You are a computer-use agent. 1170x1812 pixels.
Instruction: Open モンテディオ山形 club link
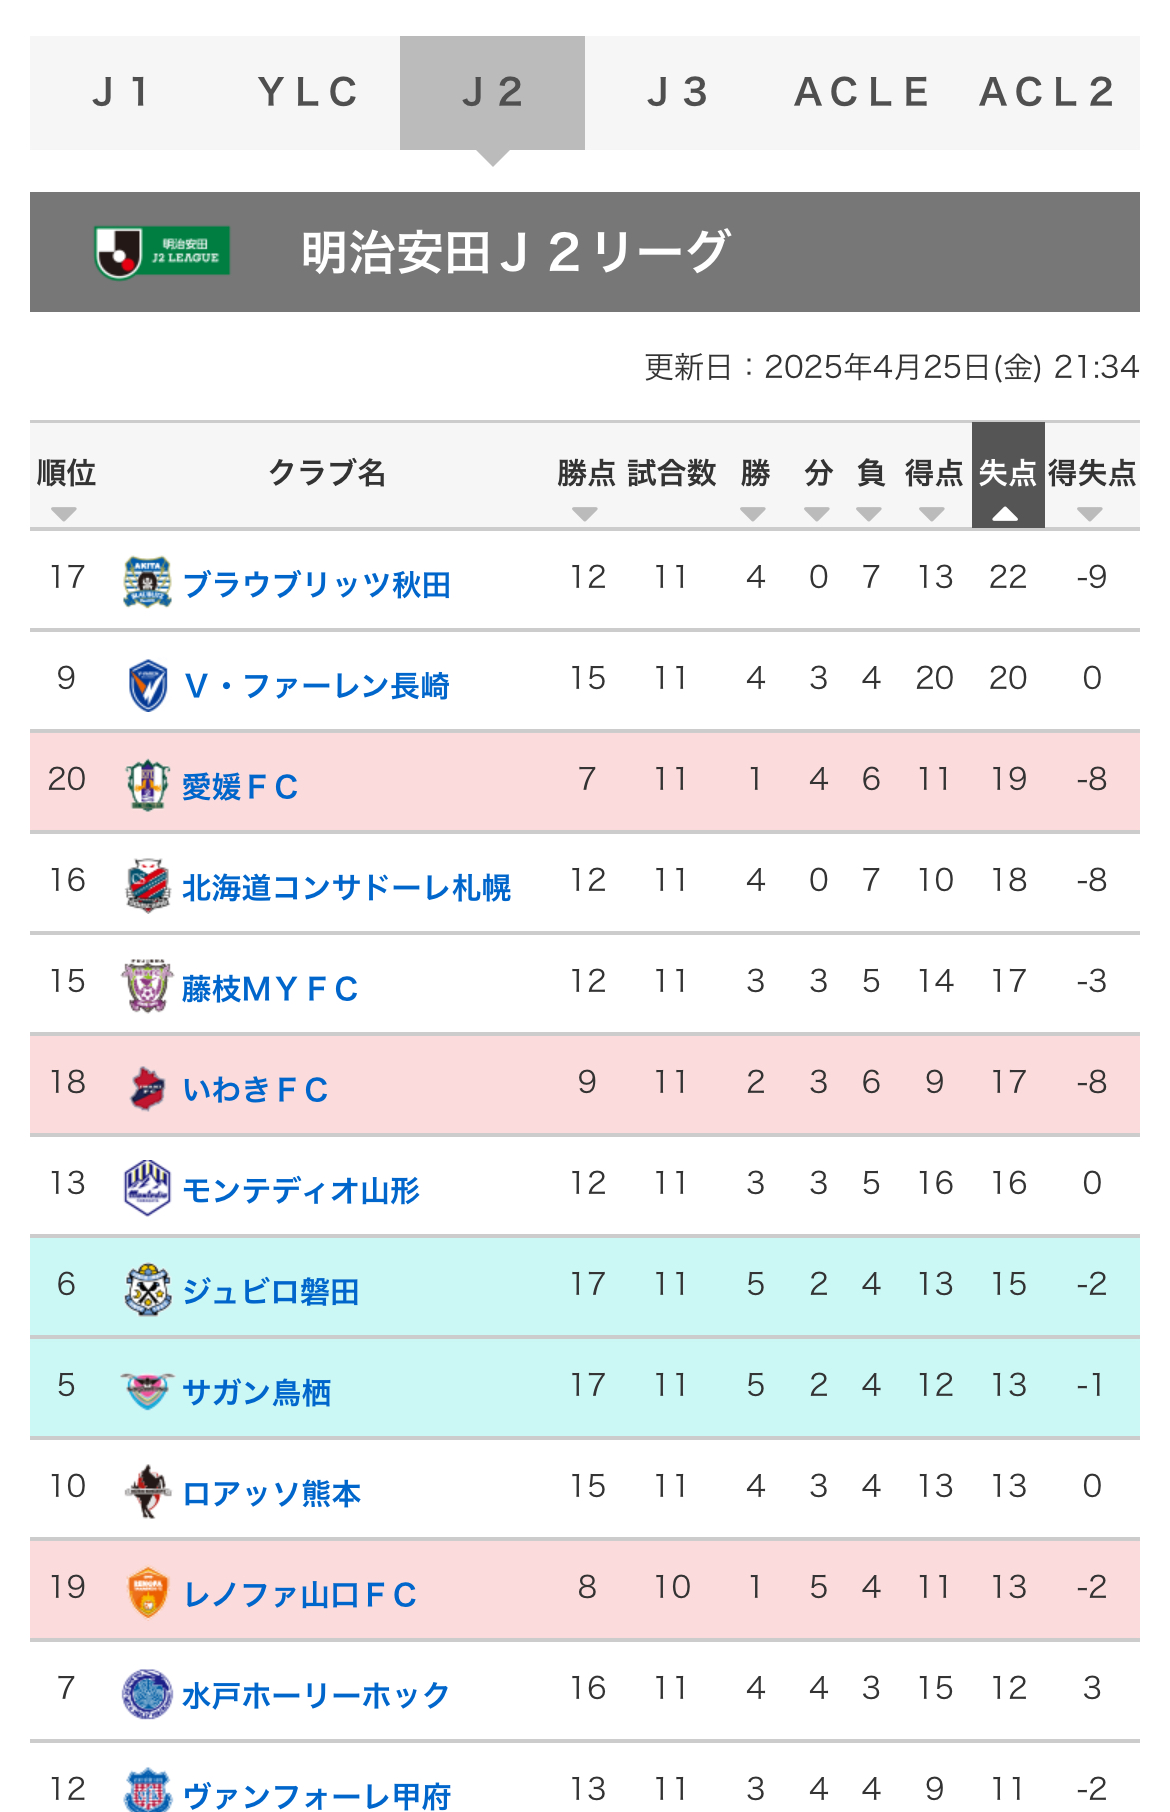(301, 1190)
